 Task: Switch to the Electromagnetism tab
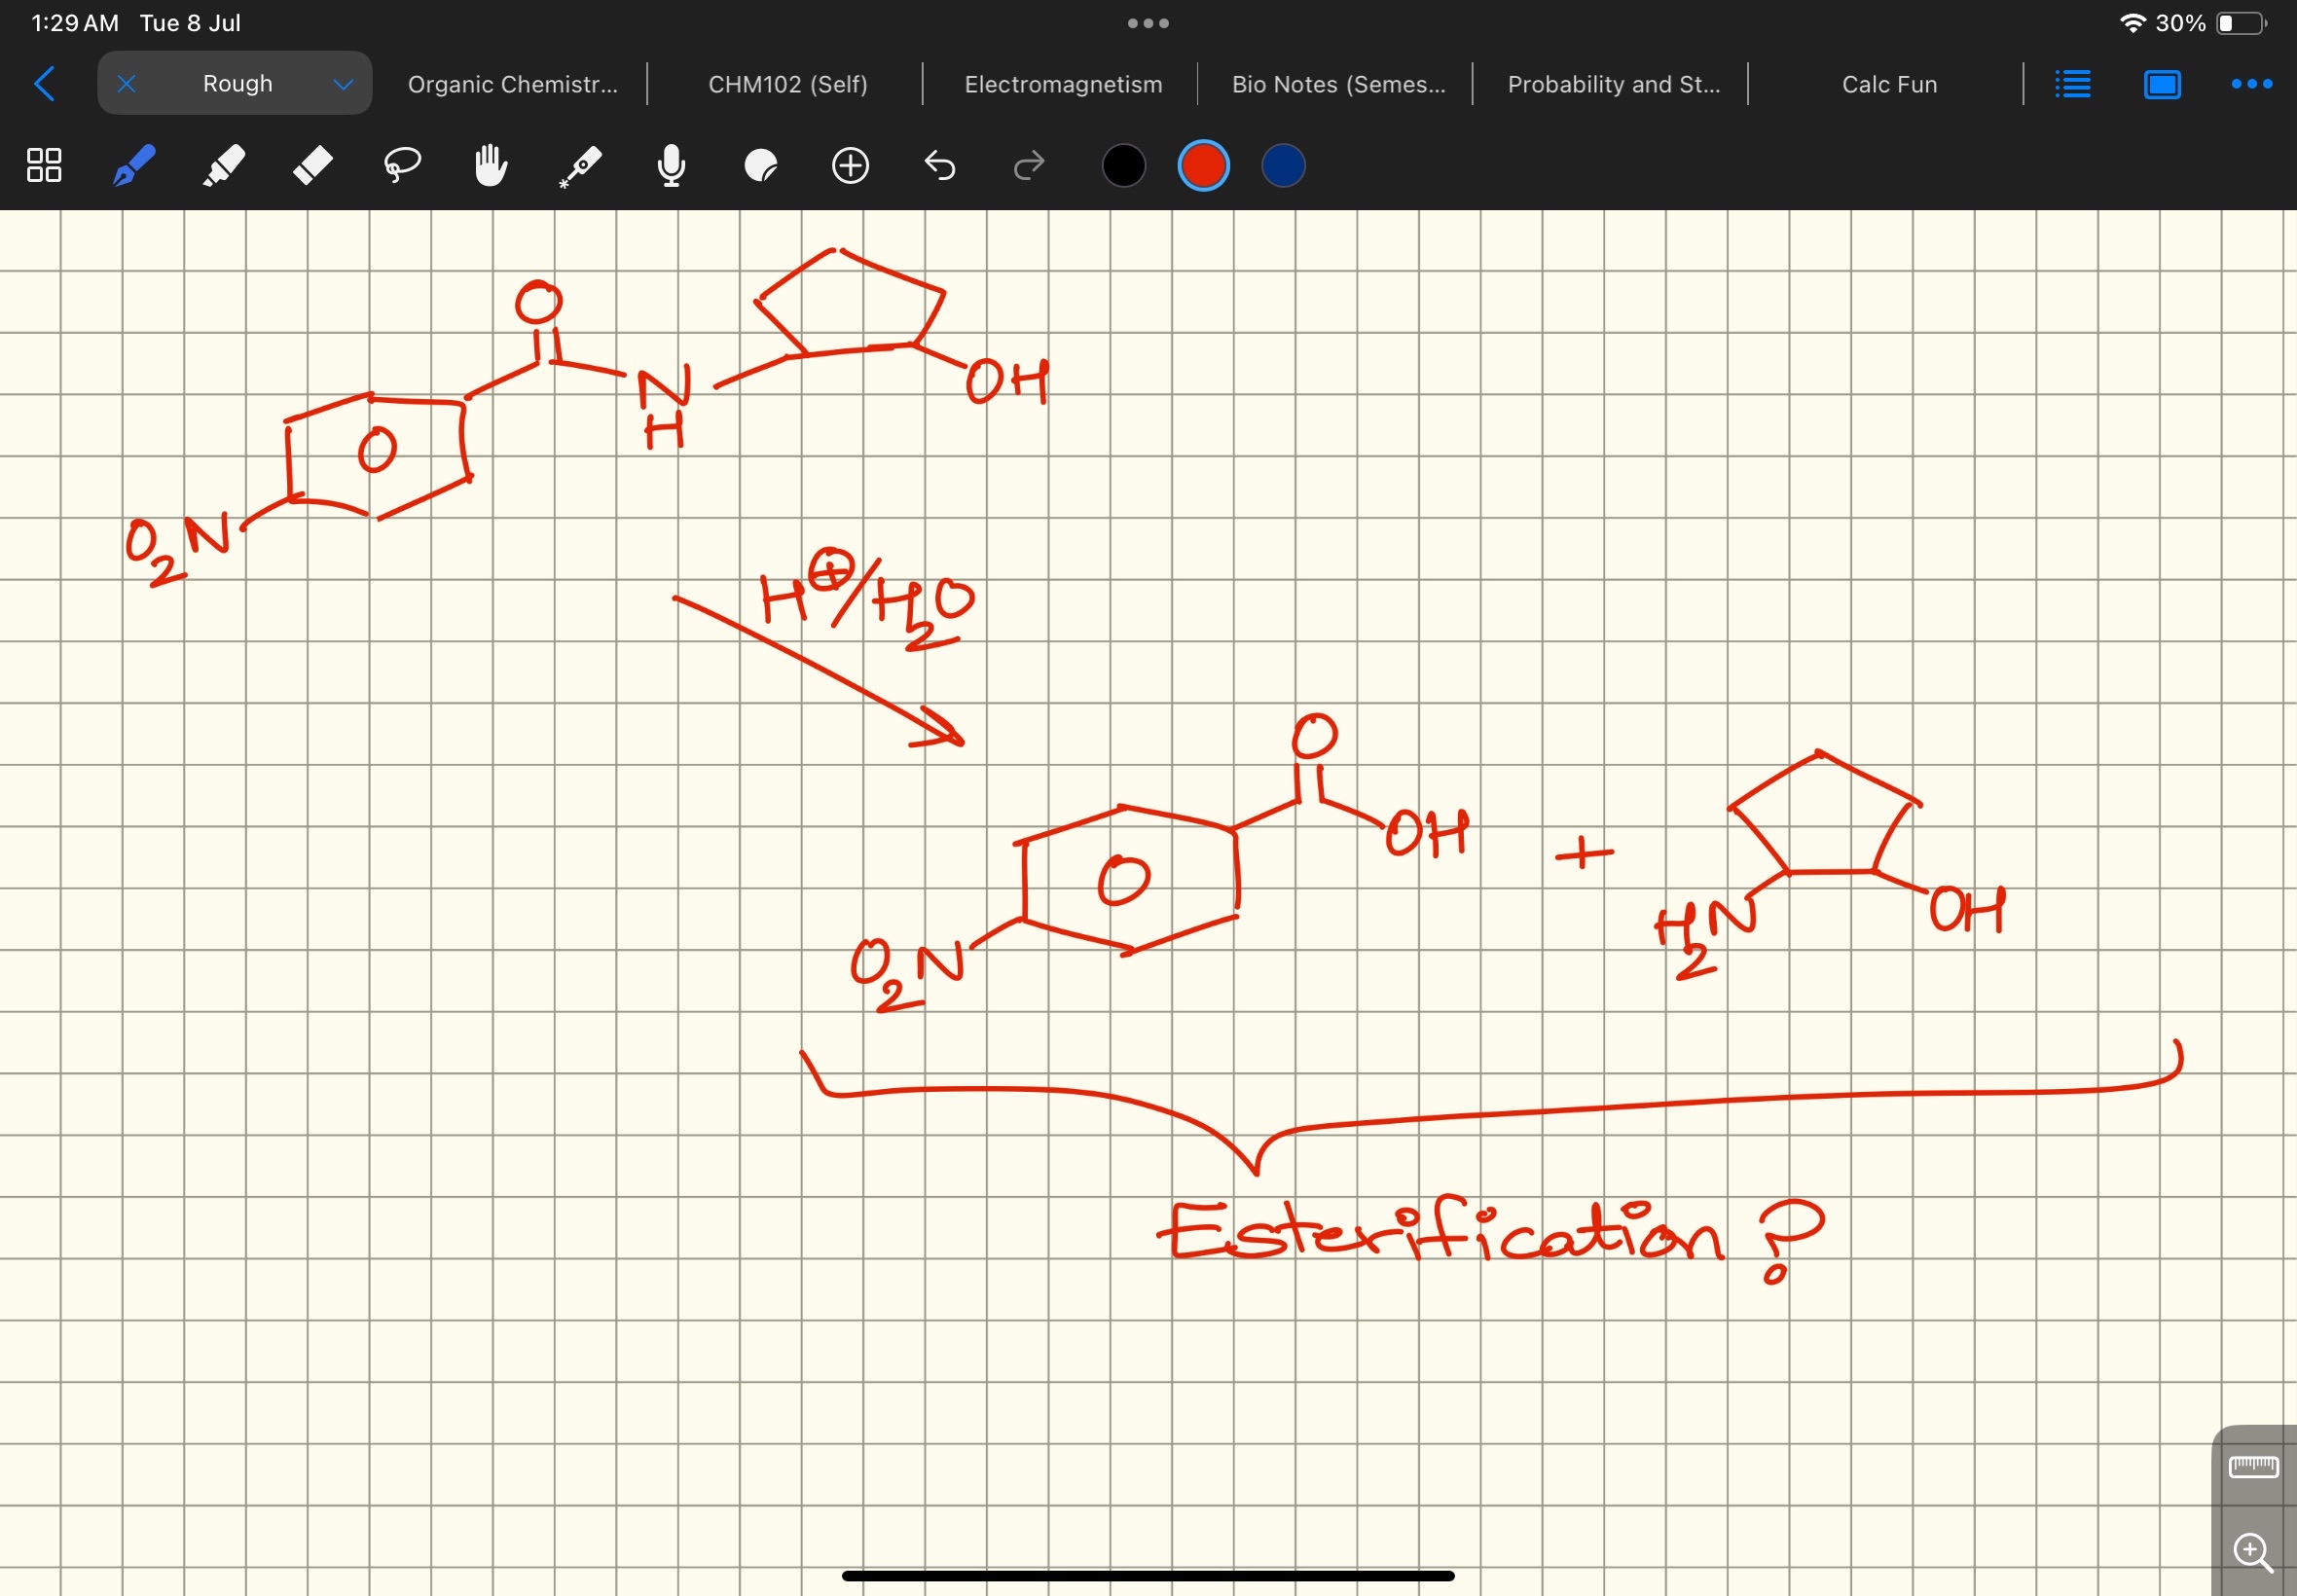click(1062, 84)
